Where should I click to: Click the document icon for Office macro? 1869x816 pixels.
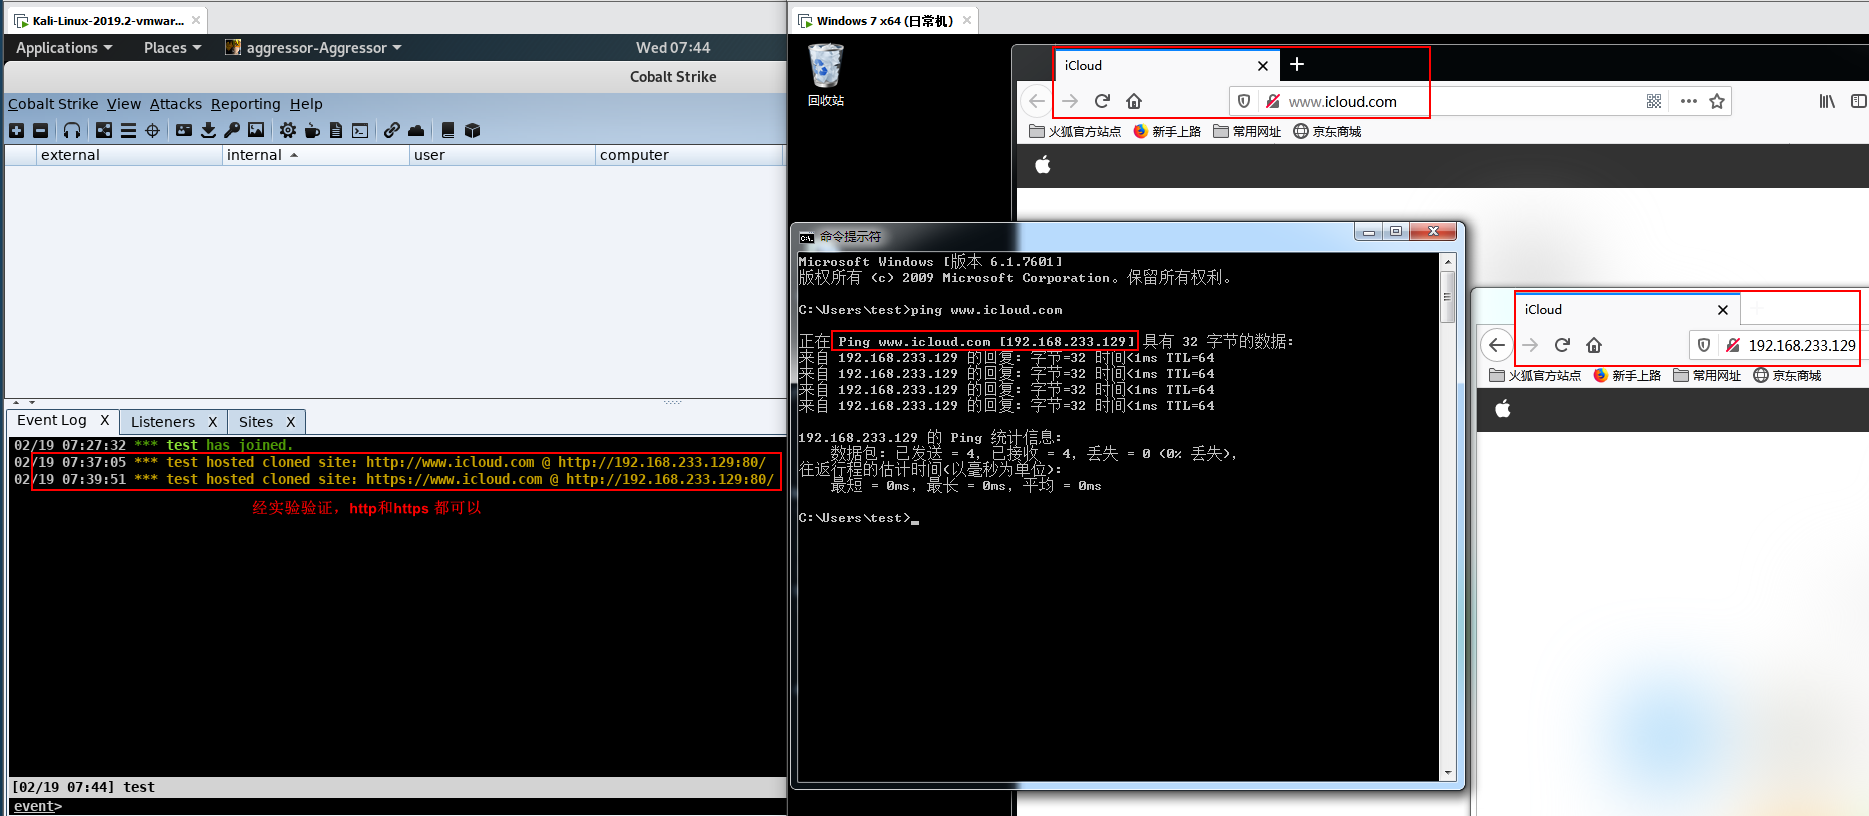click(336, 130)
